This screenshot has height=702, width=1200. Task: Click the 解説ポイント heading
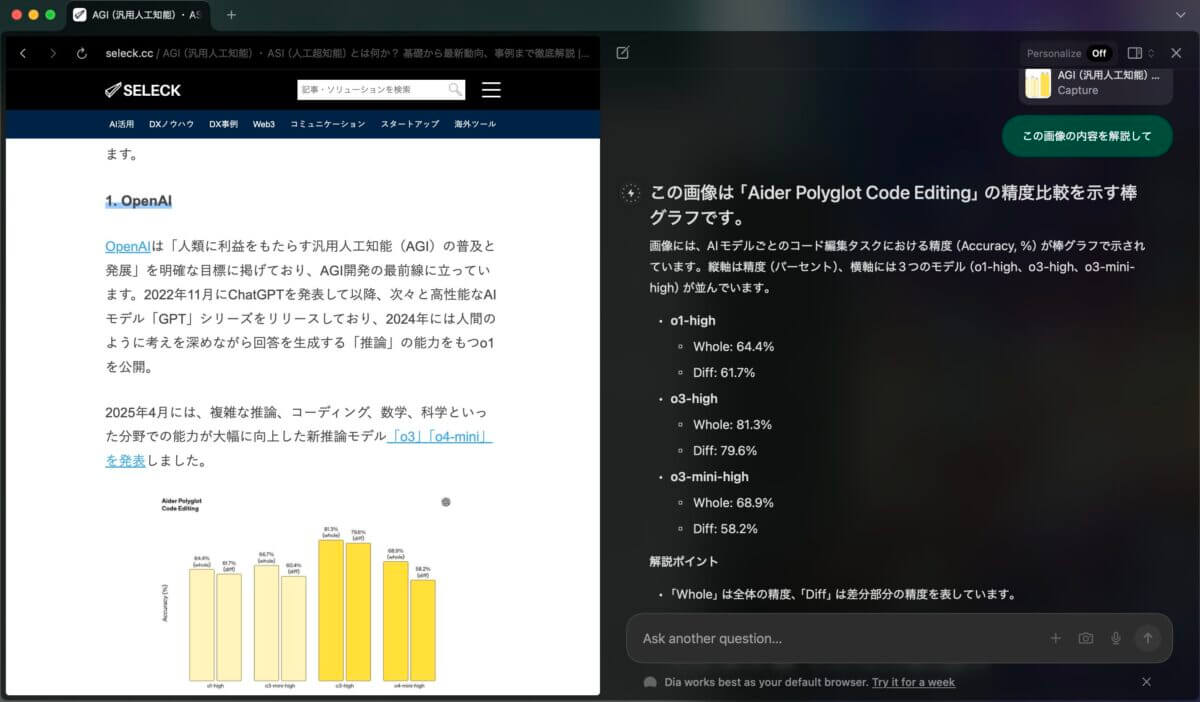[683, 562]
